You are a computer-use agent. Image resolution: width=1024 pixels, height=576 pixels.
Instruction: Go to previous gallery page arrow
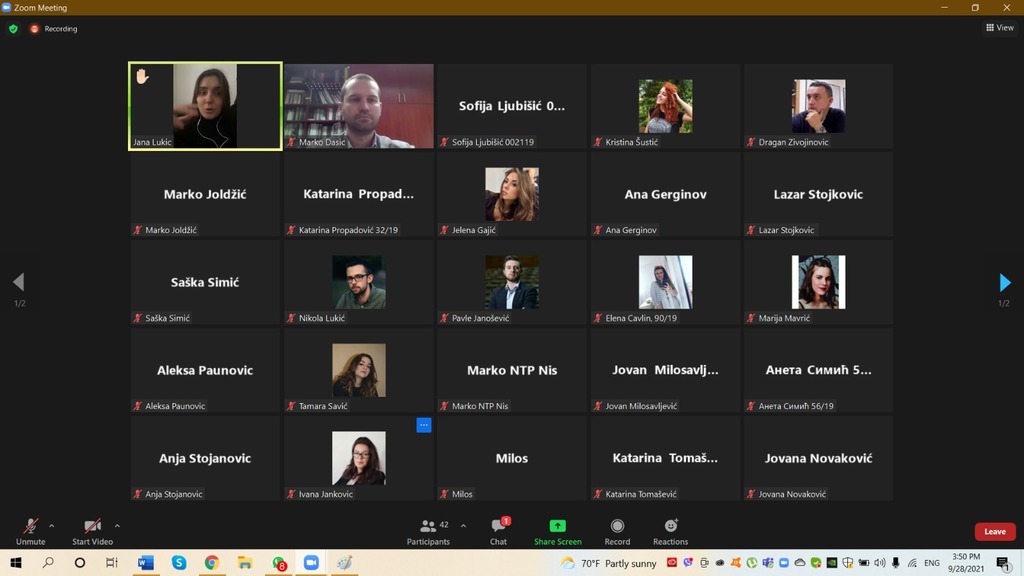(x=18, y=282)
